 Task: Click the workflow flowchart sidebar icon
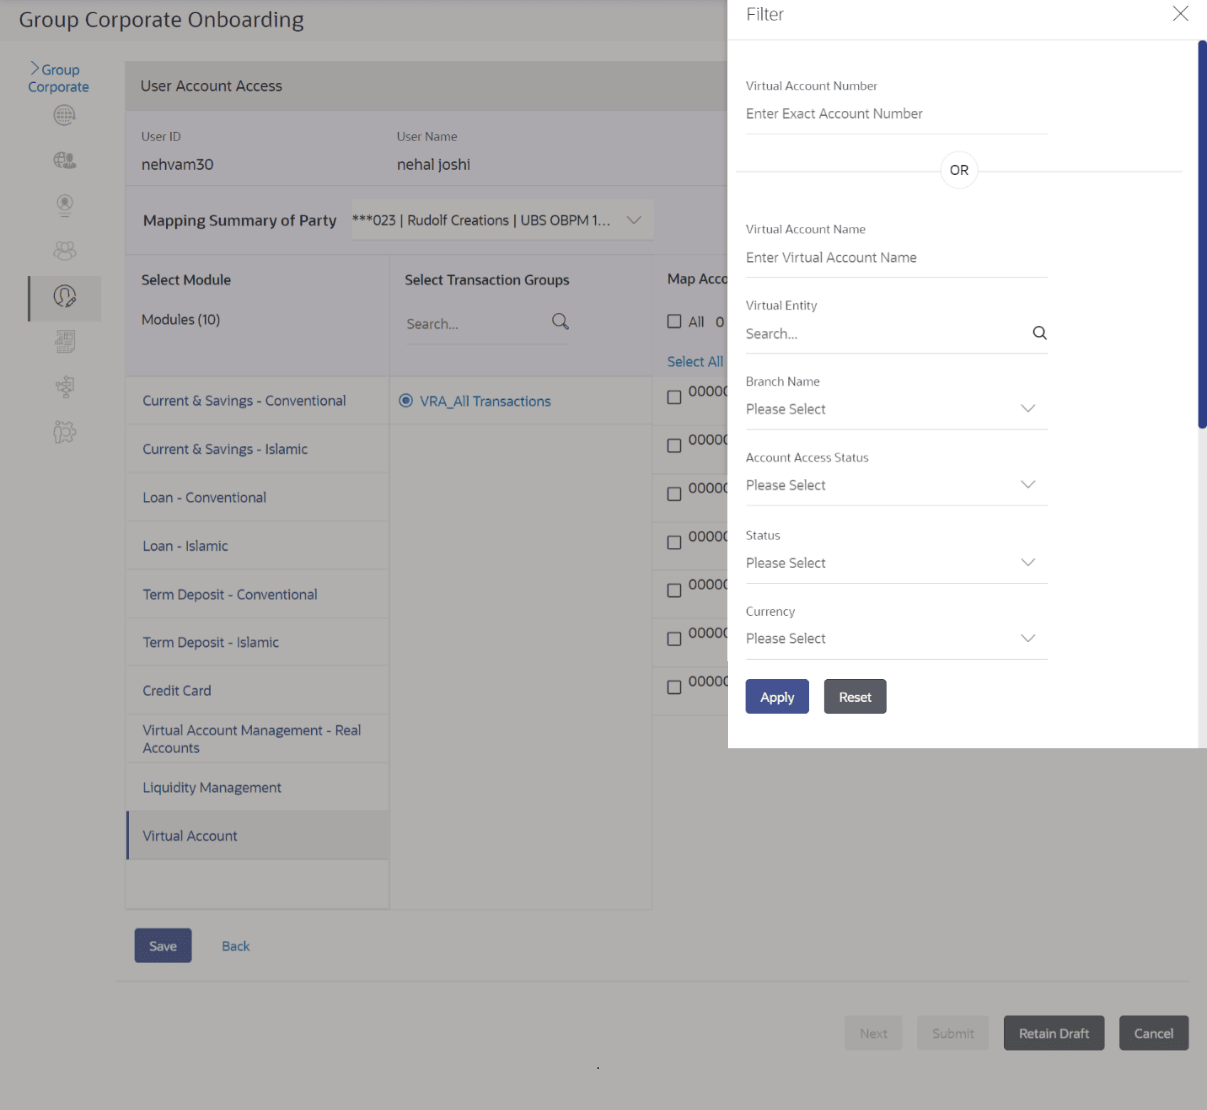click(x=65, y=387)
